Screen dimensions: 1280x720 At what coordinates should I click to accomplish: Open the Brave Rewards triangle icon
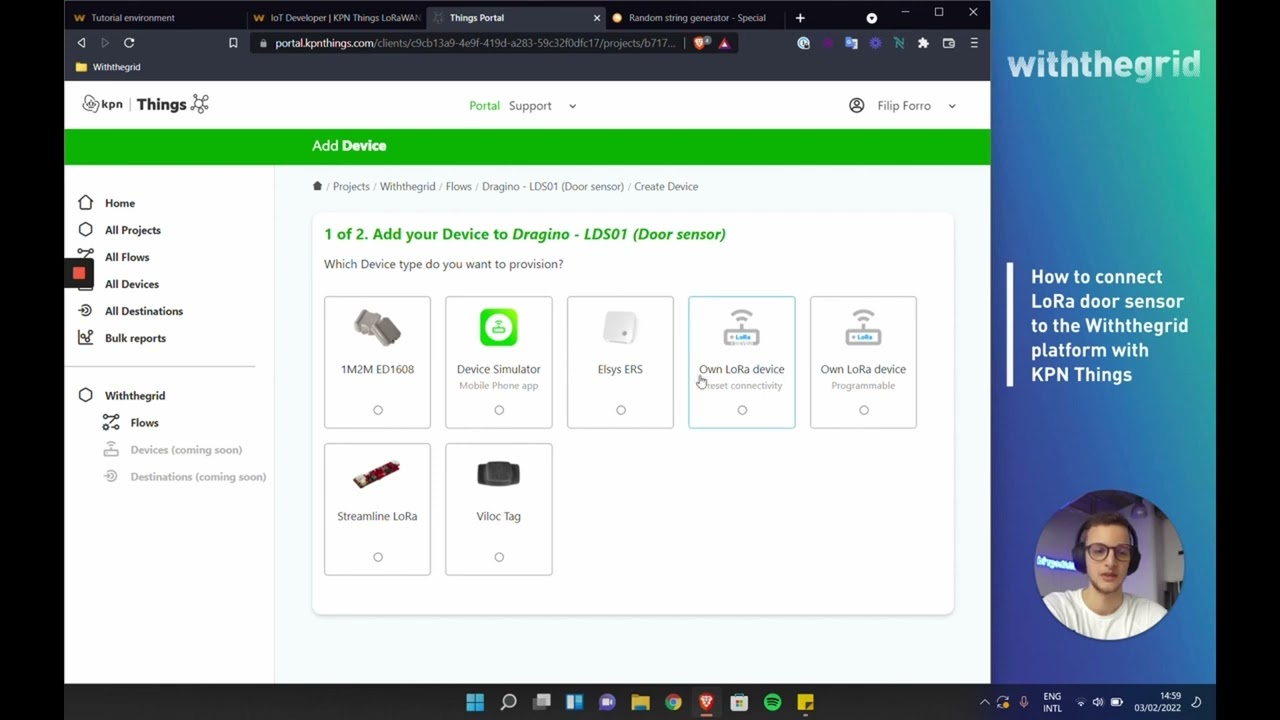pos(724,43)
